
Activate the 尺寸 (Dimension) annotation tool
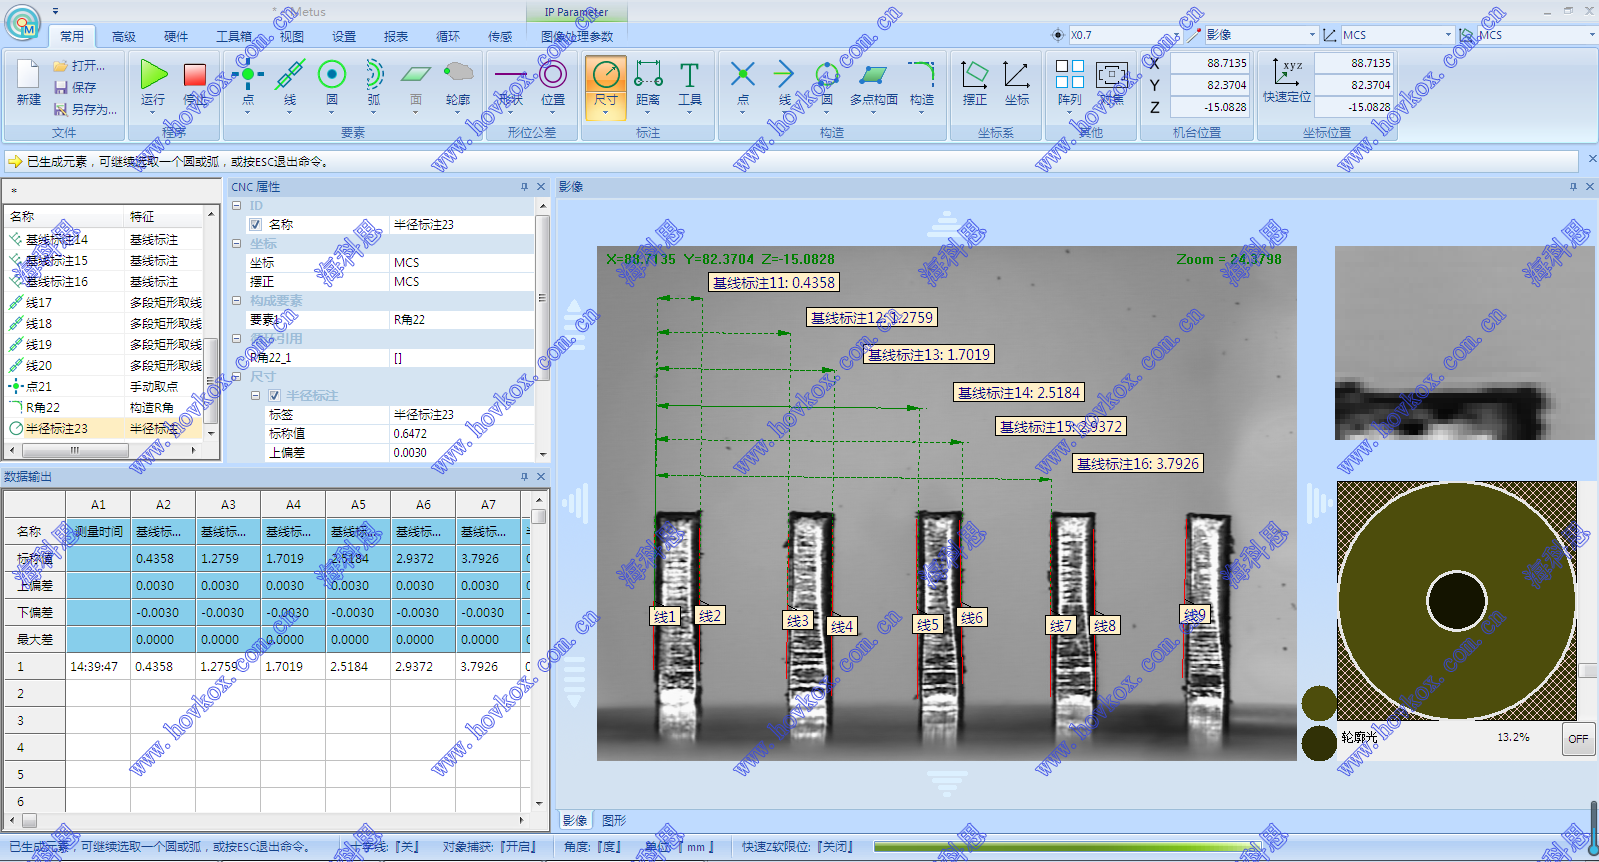coord(606,76)
